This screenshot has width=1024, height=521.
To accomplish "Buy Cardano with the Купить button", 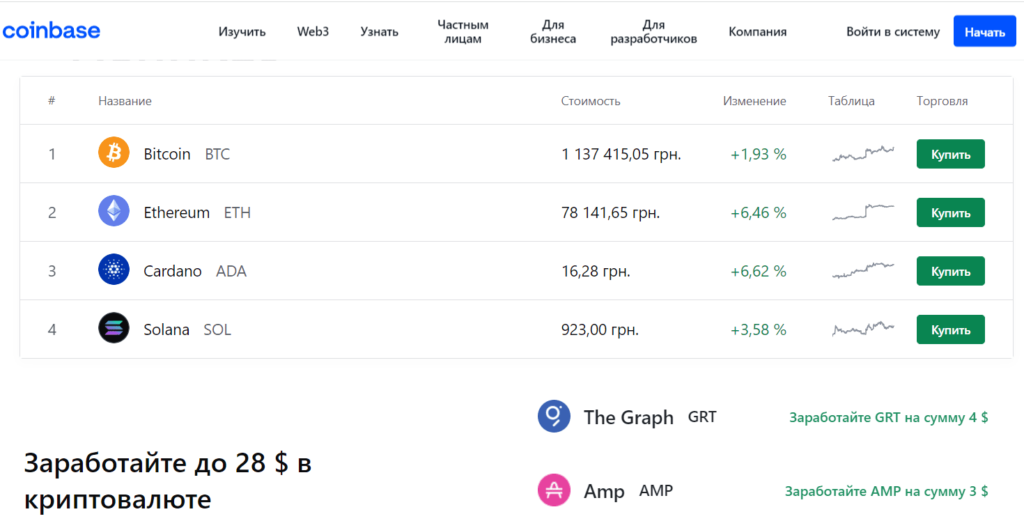I will coord(951,271).
